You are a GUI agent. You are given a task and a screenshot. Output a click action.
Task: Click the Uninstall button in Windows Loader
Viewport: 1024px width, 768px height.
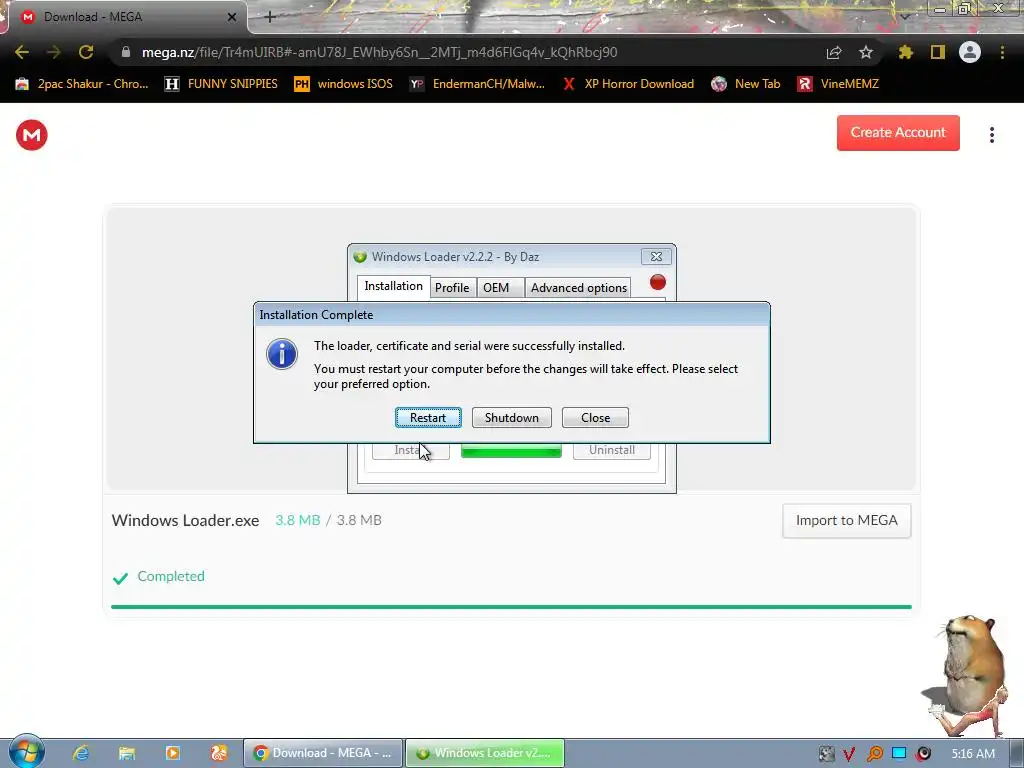pos(611,450)
